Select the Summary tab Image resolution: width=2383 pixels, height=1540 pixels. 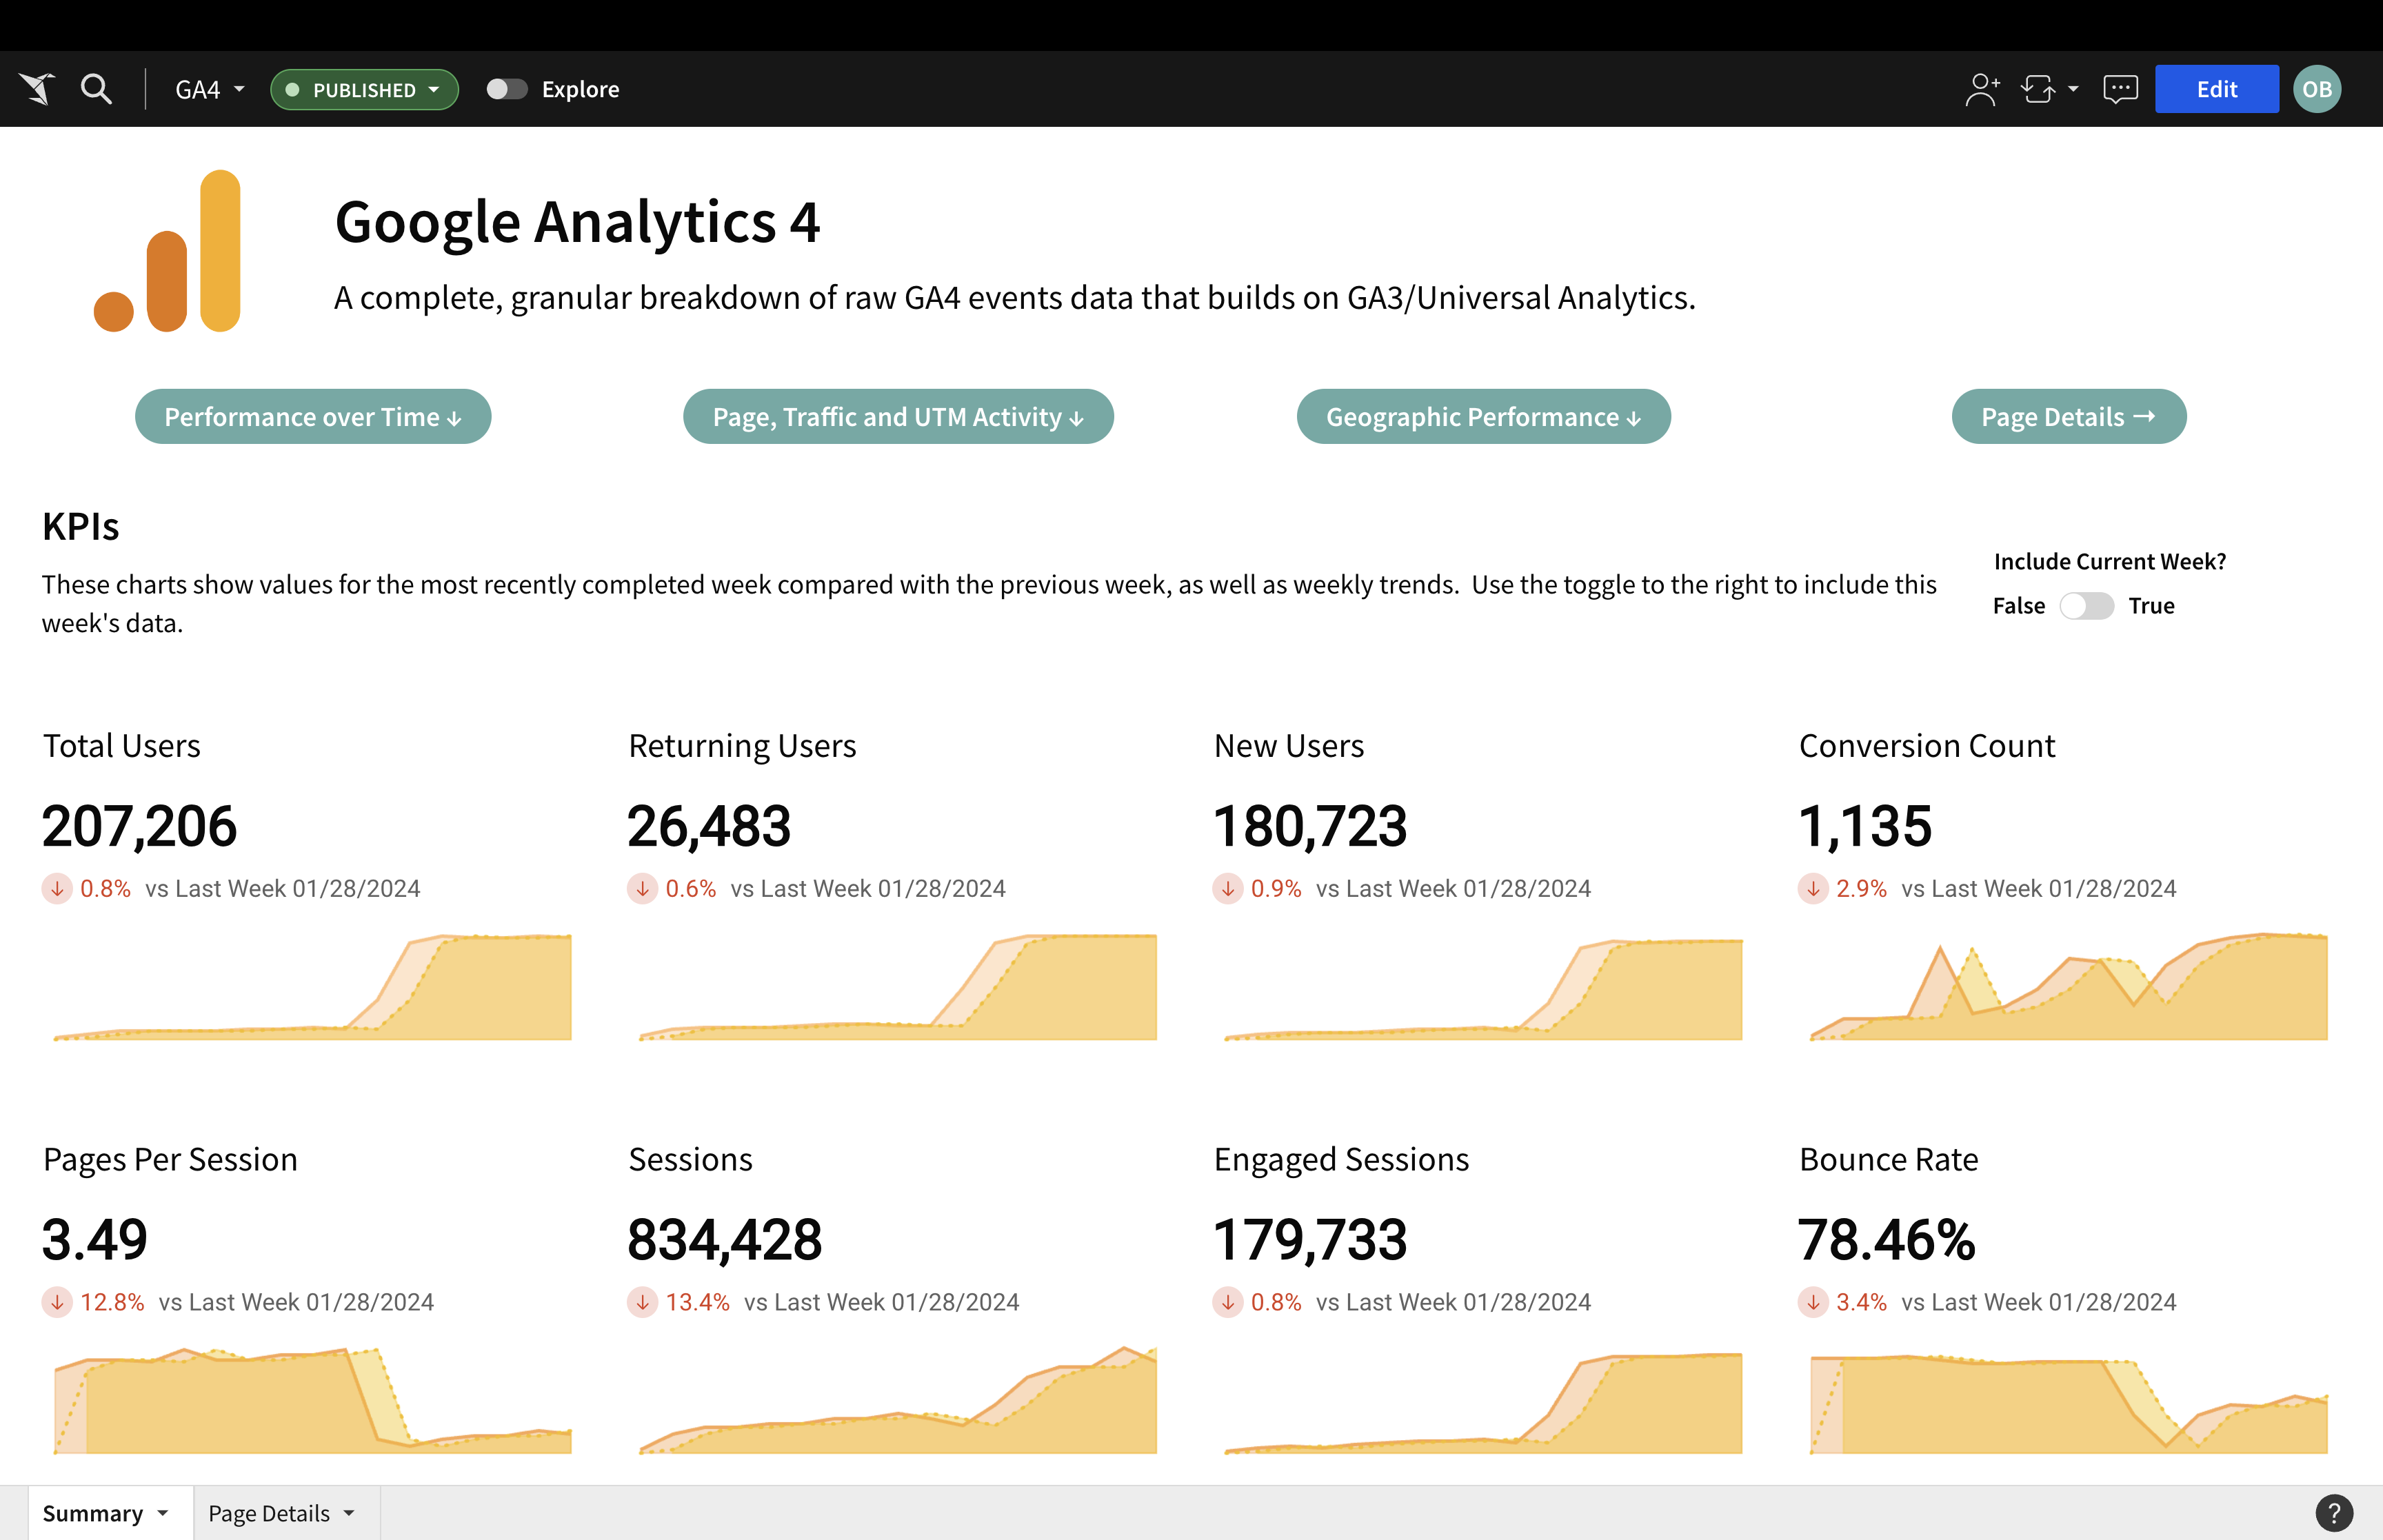[x=92, y=1513]
